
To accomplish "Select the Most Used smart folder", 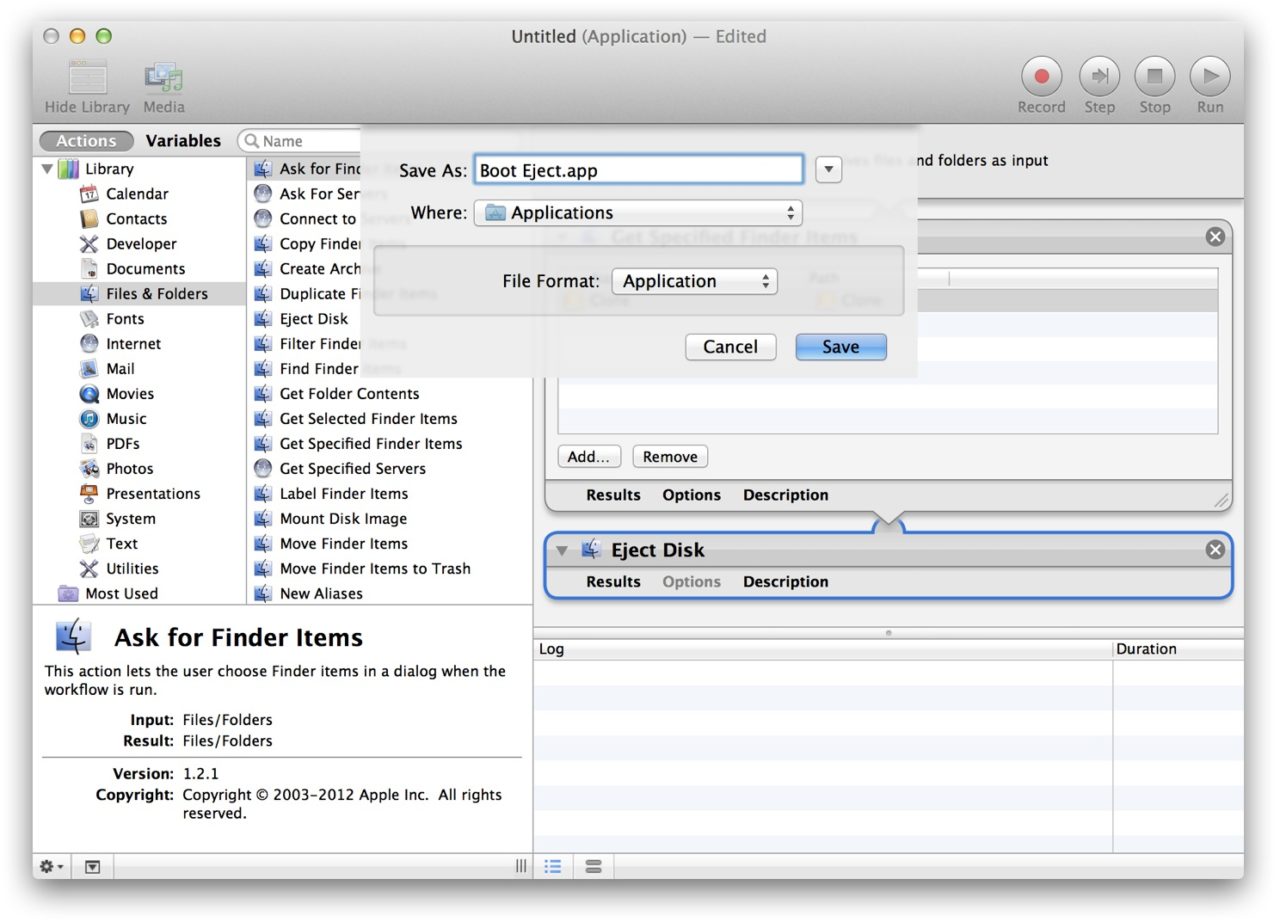I will 121,594.
